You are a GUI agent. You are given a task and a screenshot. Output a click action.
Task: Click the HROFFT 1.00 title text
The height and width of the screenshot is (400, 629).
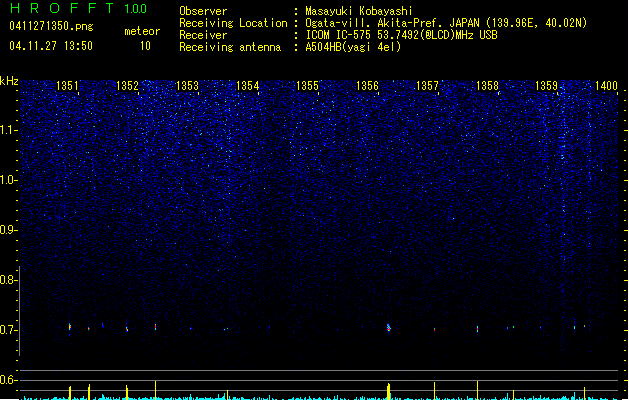78,8
